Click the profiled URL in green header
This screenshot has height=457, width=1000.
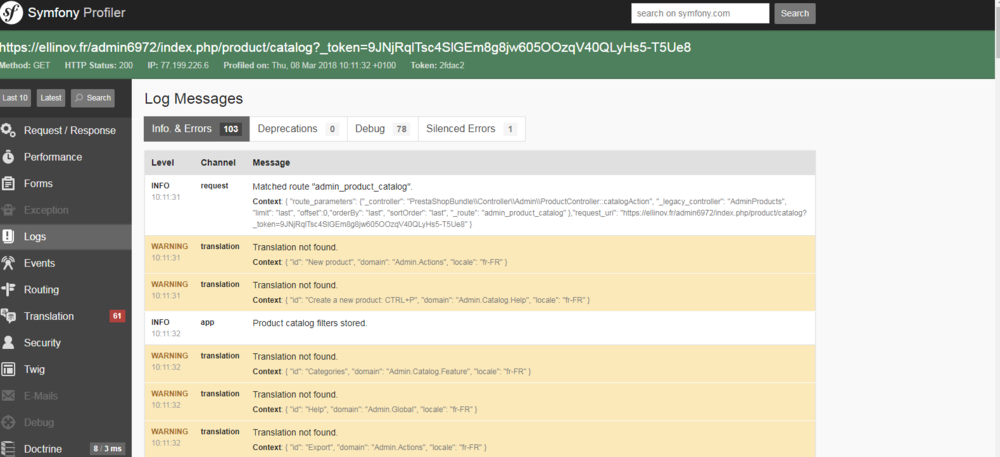point(346,48)
